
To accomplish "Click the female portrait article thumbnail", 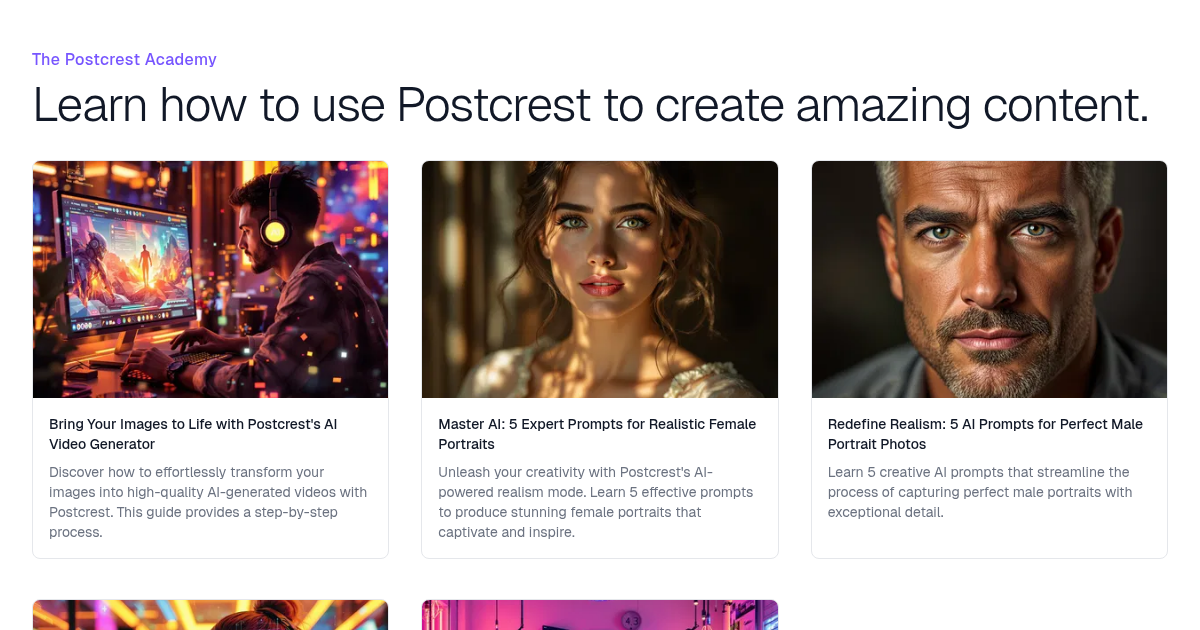I will point(600,279).
